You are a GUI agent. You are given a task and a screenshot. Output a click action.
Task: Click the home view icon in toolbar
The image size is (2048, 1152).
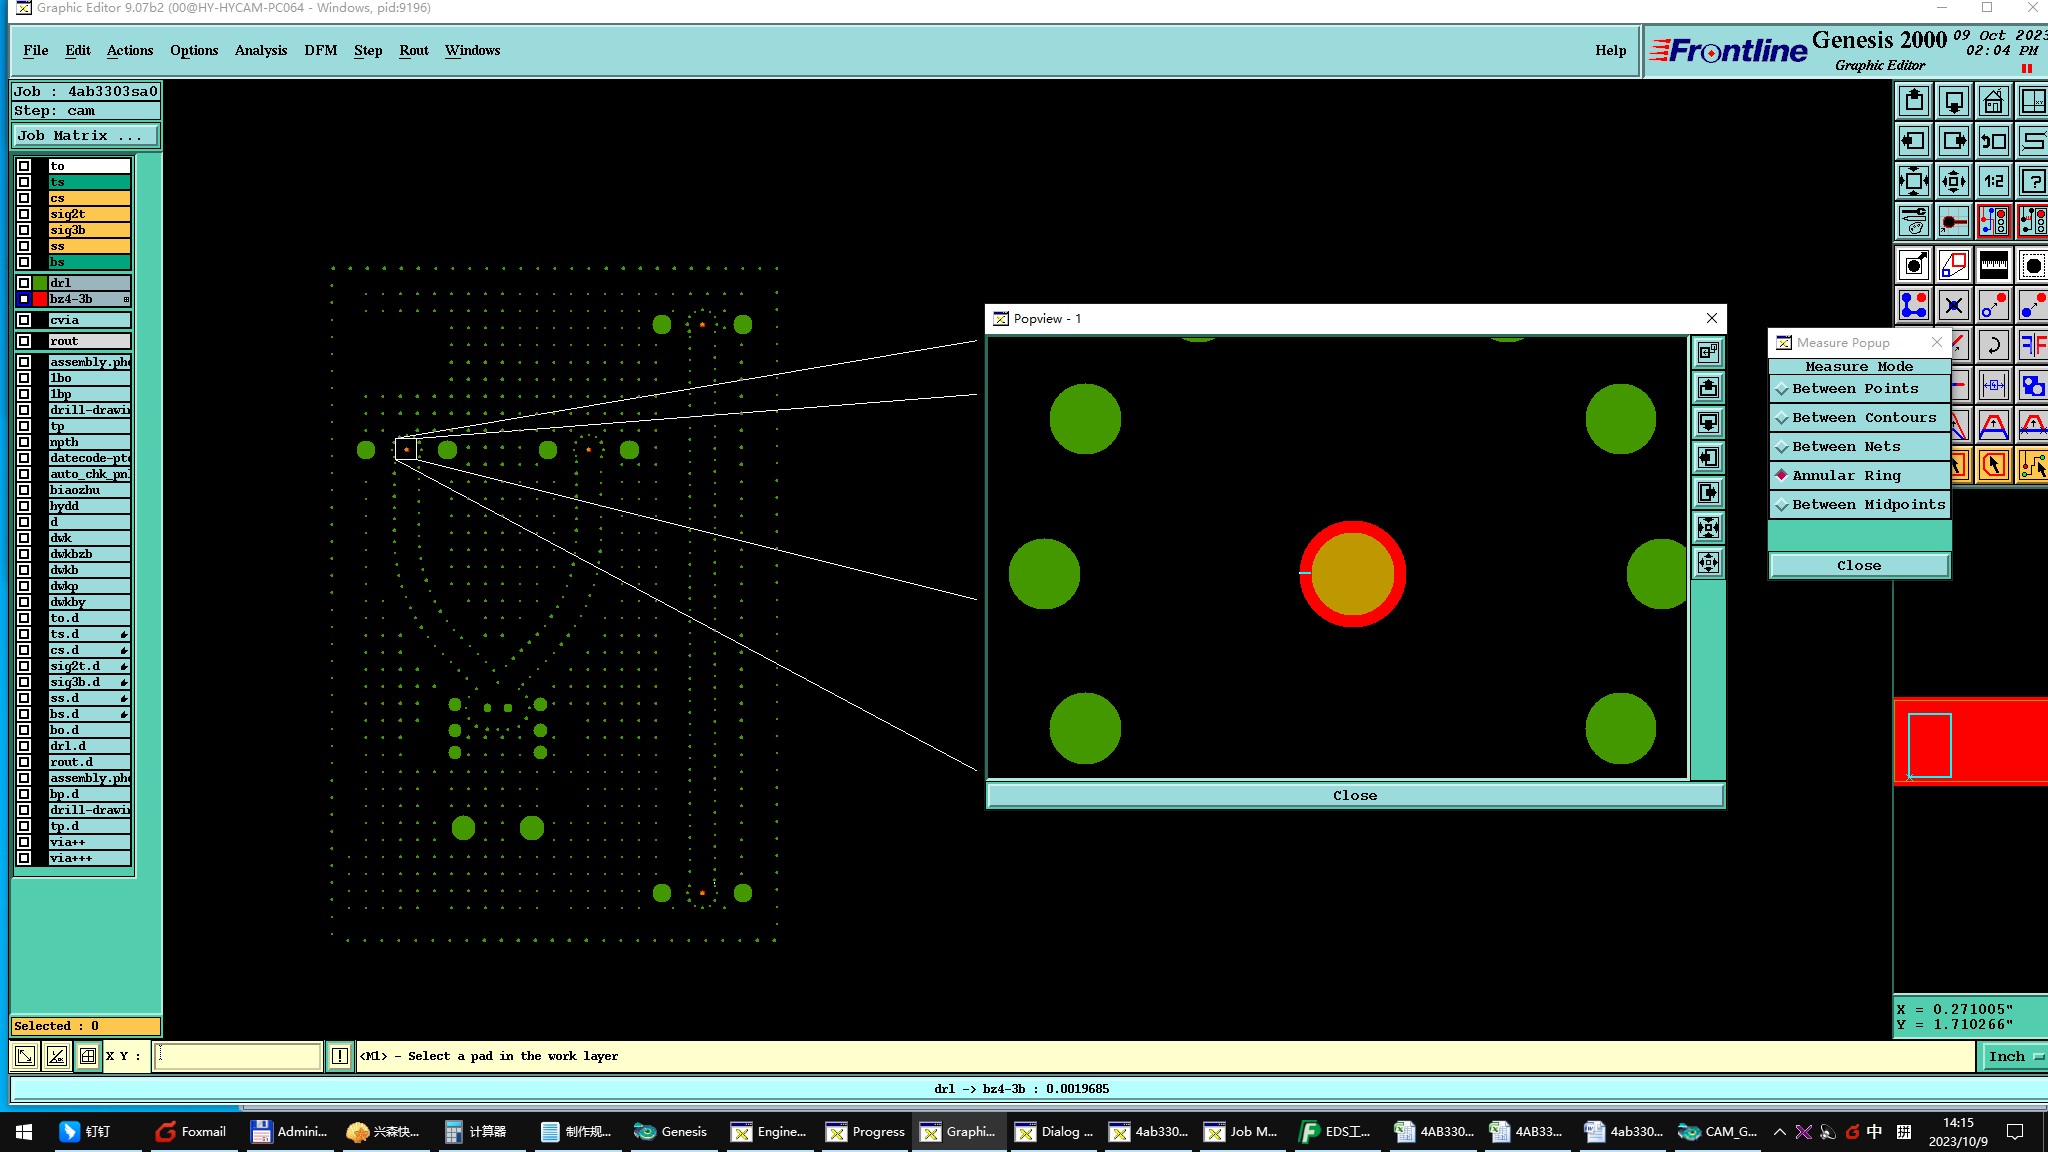[x=1993, y=101]
